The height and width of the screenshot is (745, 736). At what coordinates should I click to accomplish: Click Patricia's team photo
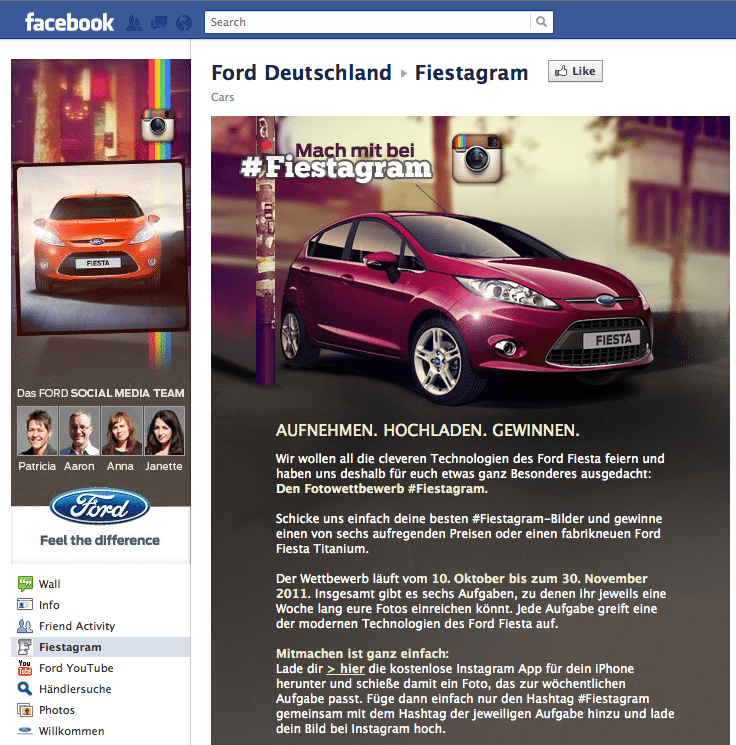click(x=37, y=430)
